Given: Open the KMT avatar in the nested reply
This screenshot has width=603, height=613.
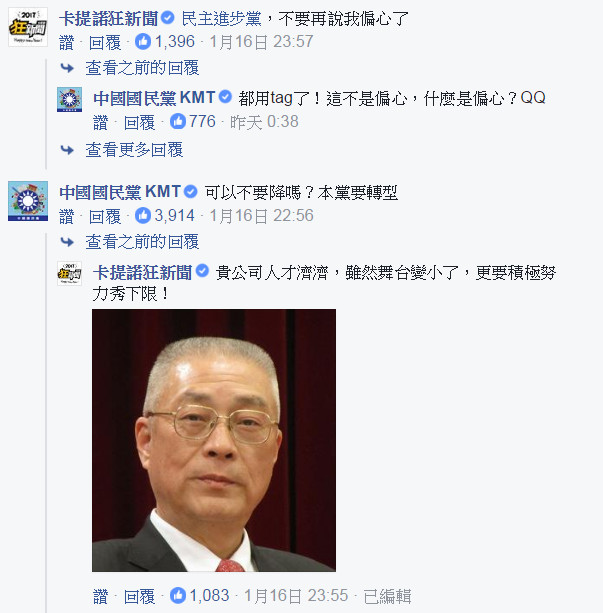Looking at the screenshot, I should coord(70,100).
